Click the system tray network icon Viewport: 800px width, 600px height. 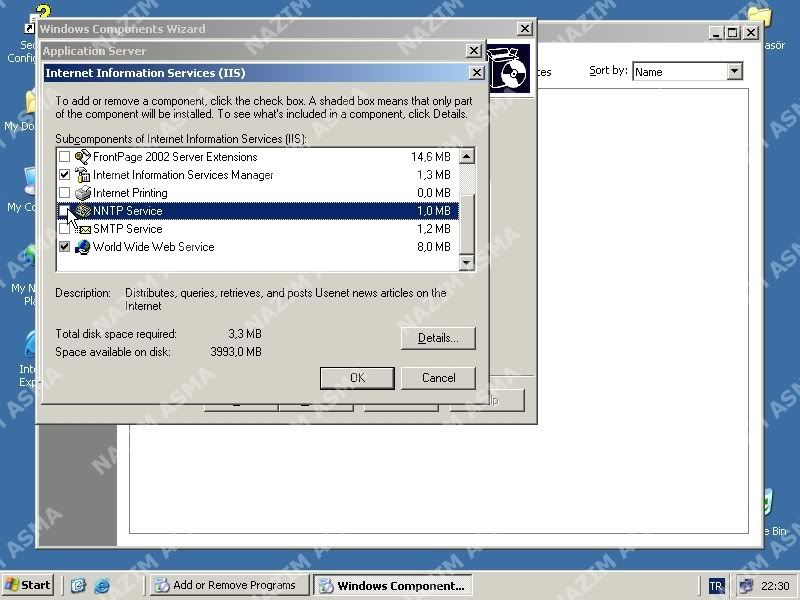coord(746,586)
